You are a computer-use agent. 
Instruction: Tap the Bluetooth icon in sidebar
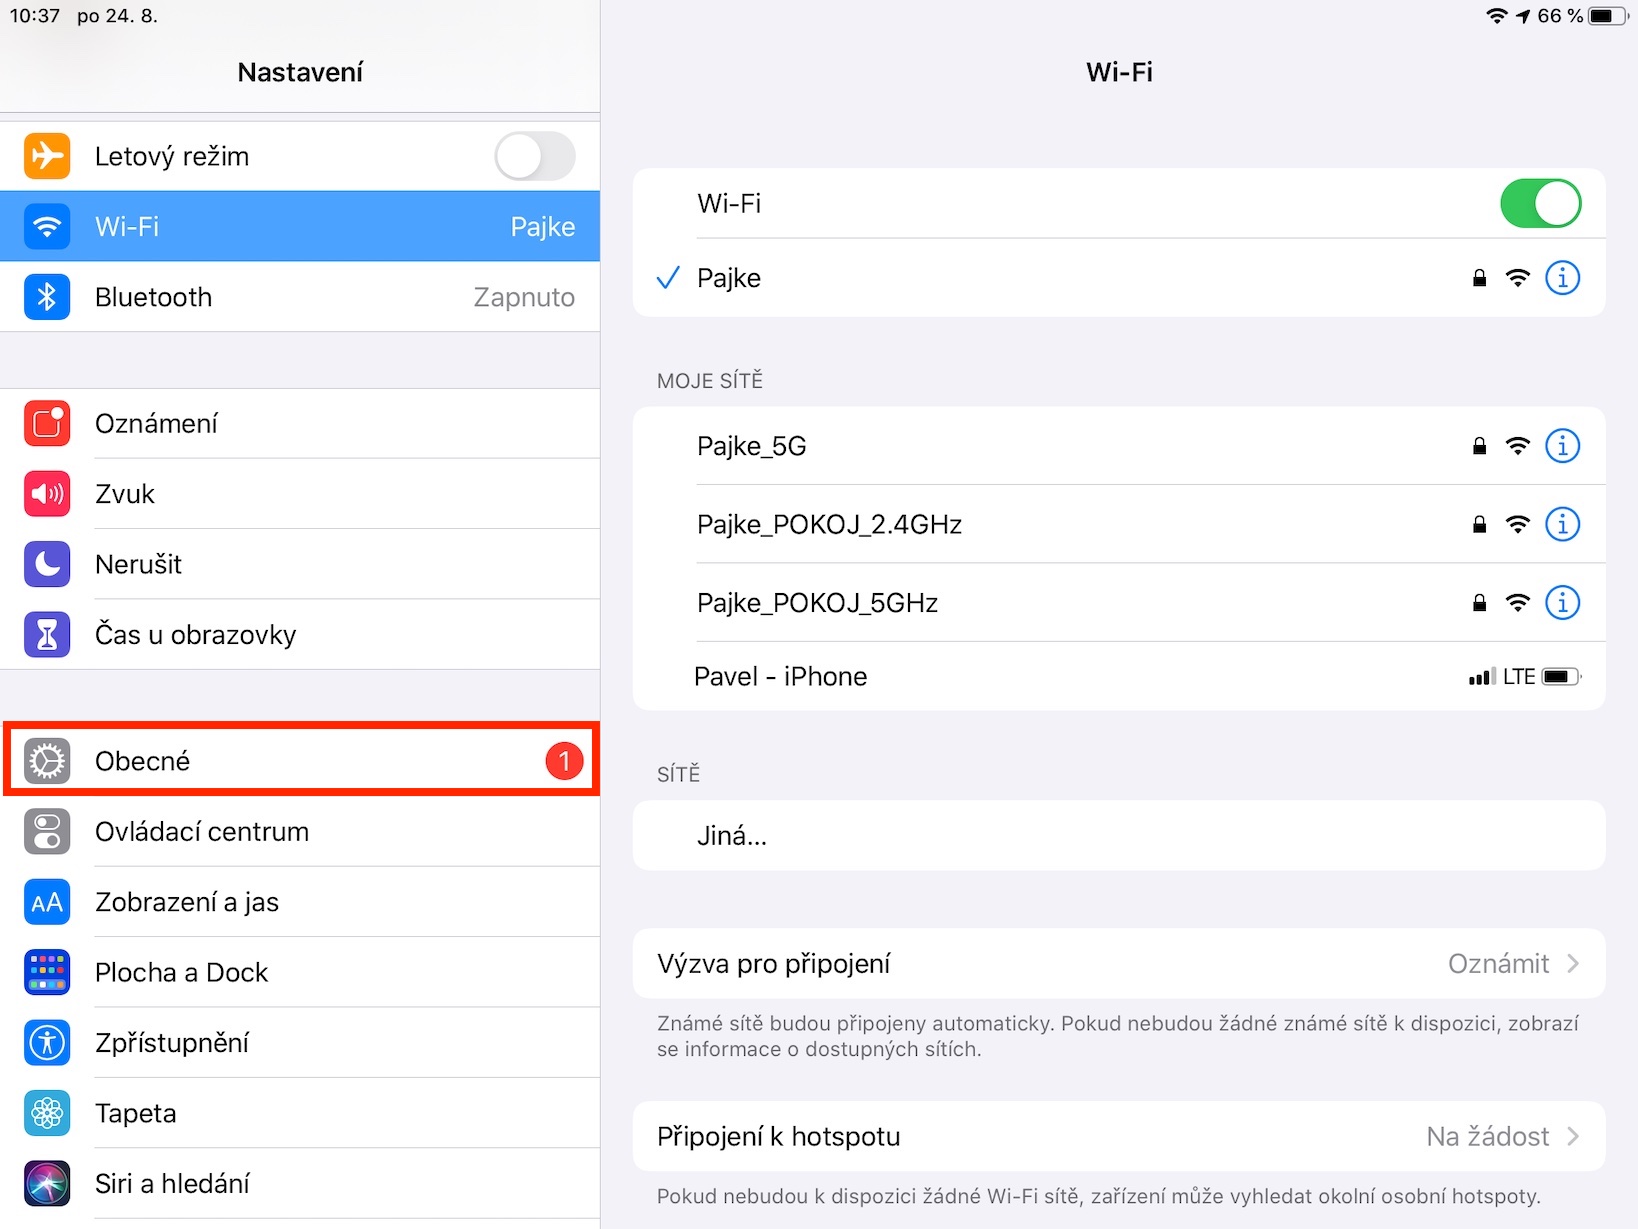[47, 297]
